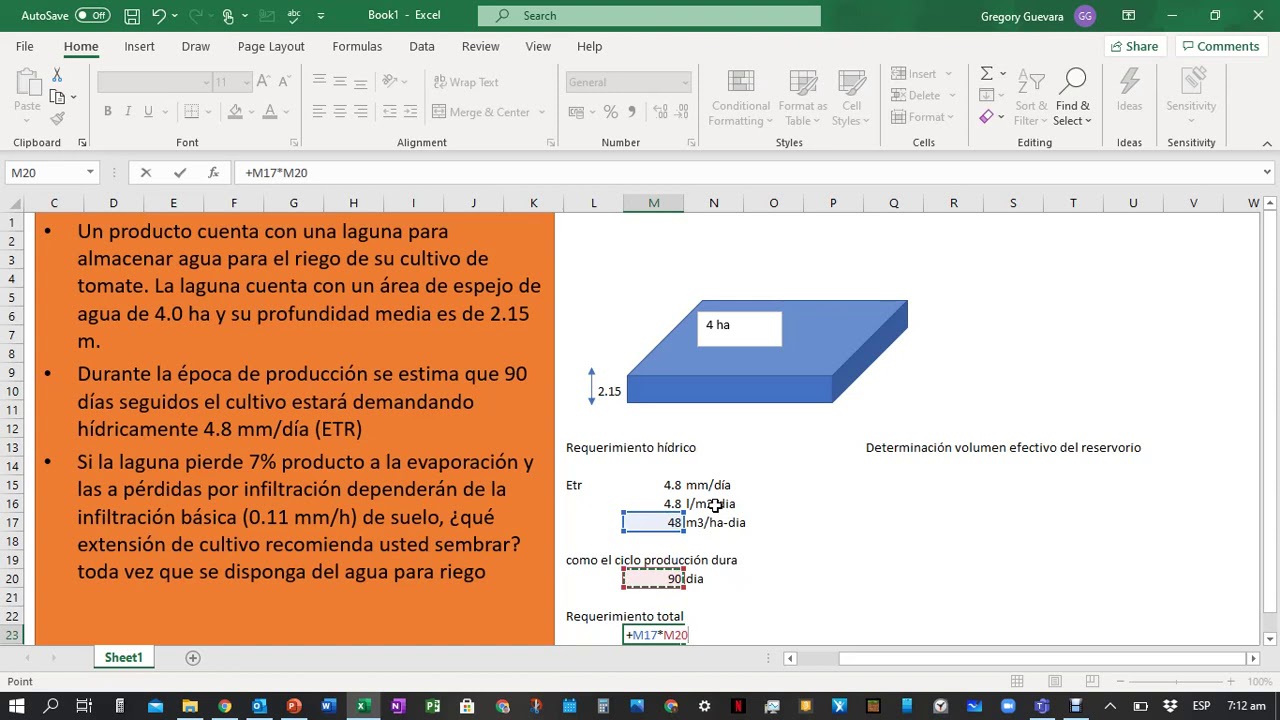Click the Share button
The image size is (1280, 720).
pos(1134,46)
